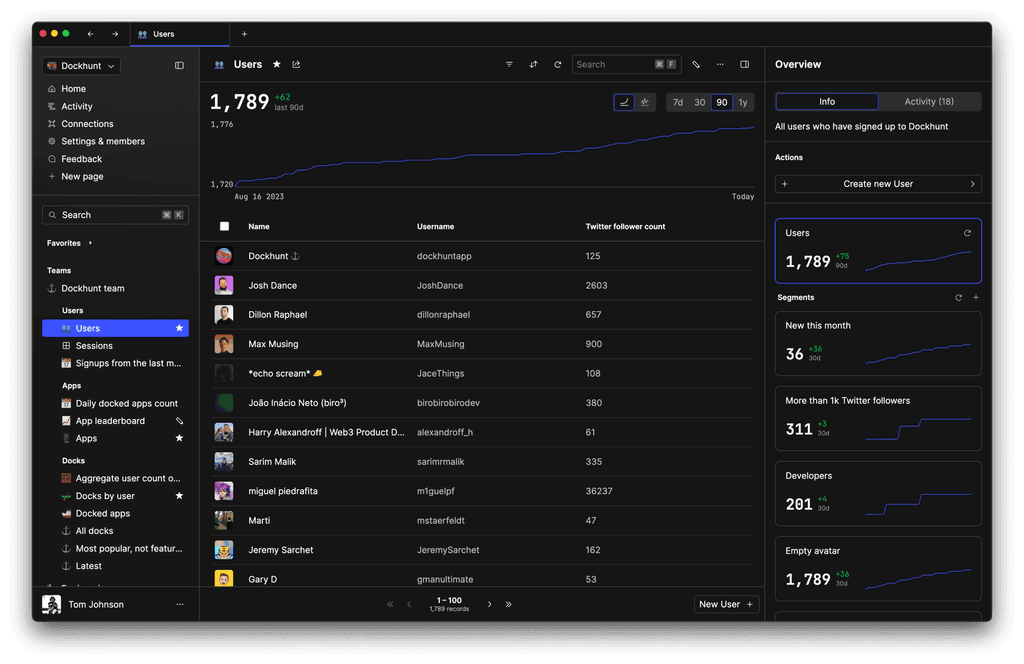Tick the select-all checkbox in table header
This screenshot has height=664, width=1024.
click(x=224, y=227)
